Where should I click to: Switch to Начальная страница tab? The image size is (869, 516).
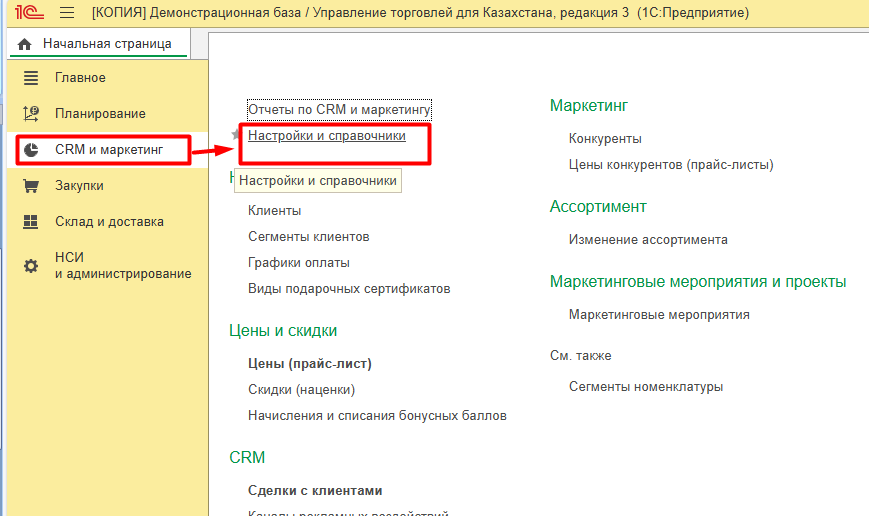click(106, 44)
